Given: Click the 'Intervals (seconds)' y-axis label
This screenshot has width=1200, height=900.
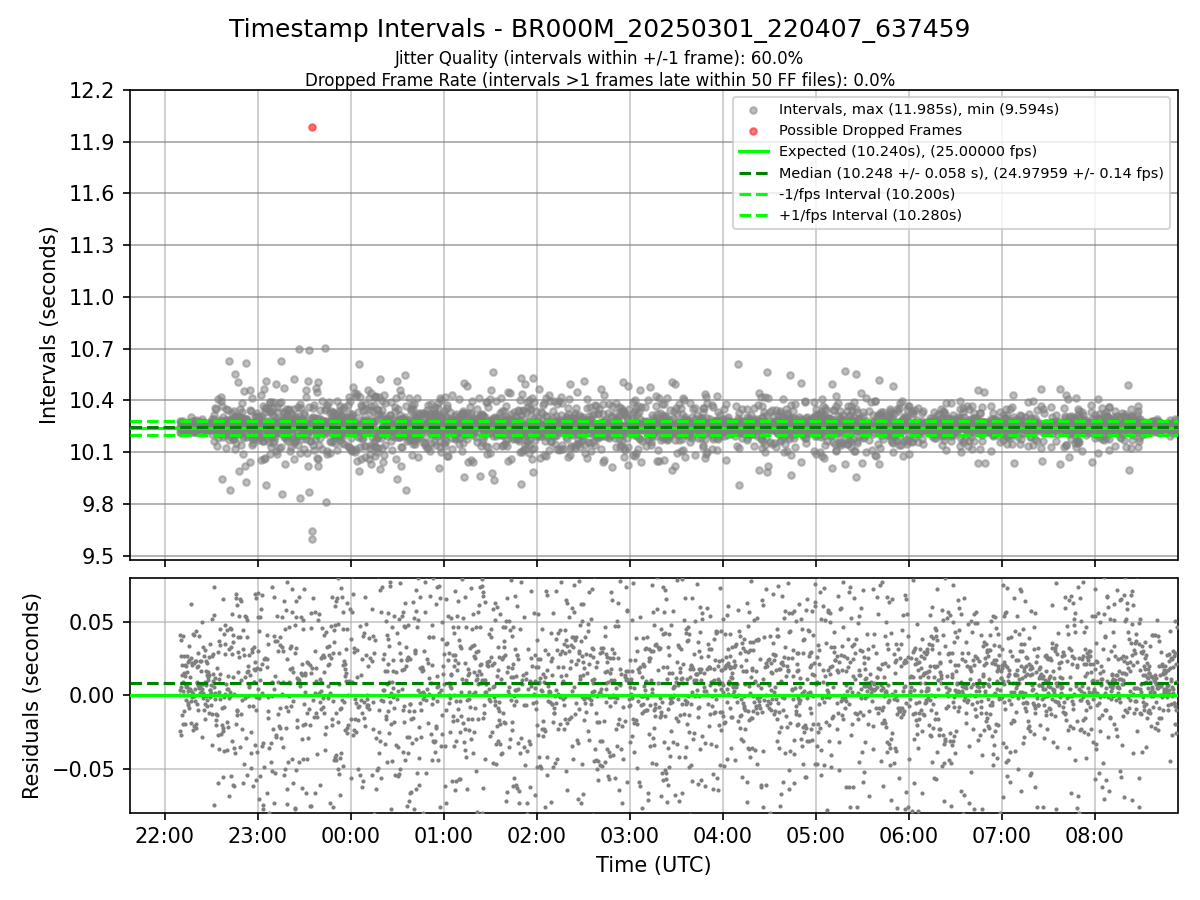Looking at the screenshot, I should point(49,324).
